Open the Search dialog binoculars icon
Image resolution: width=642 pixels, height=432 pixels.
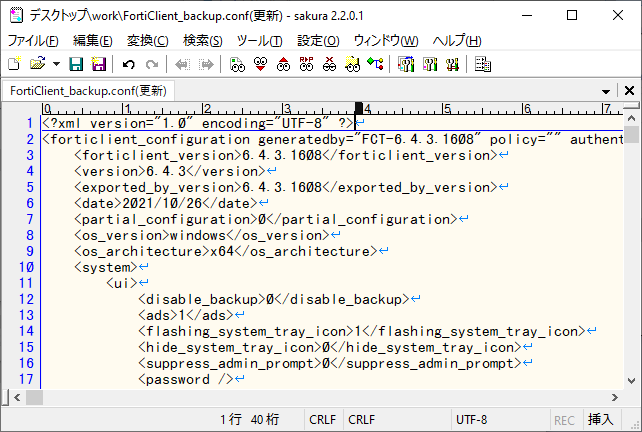[237, 64]
